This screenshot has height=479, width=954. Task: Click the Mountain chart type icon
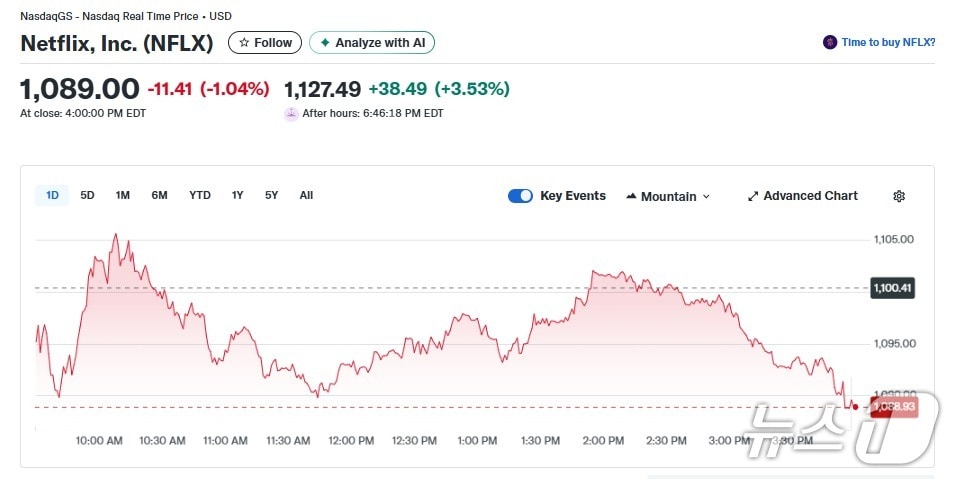[631, 196]
